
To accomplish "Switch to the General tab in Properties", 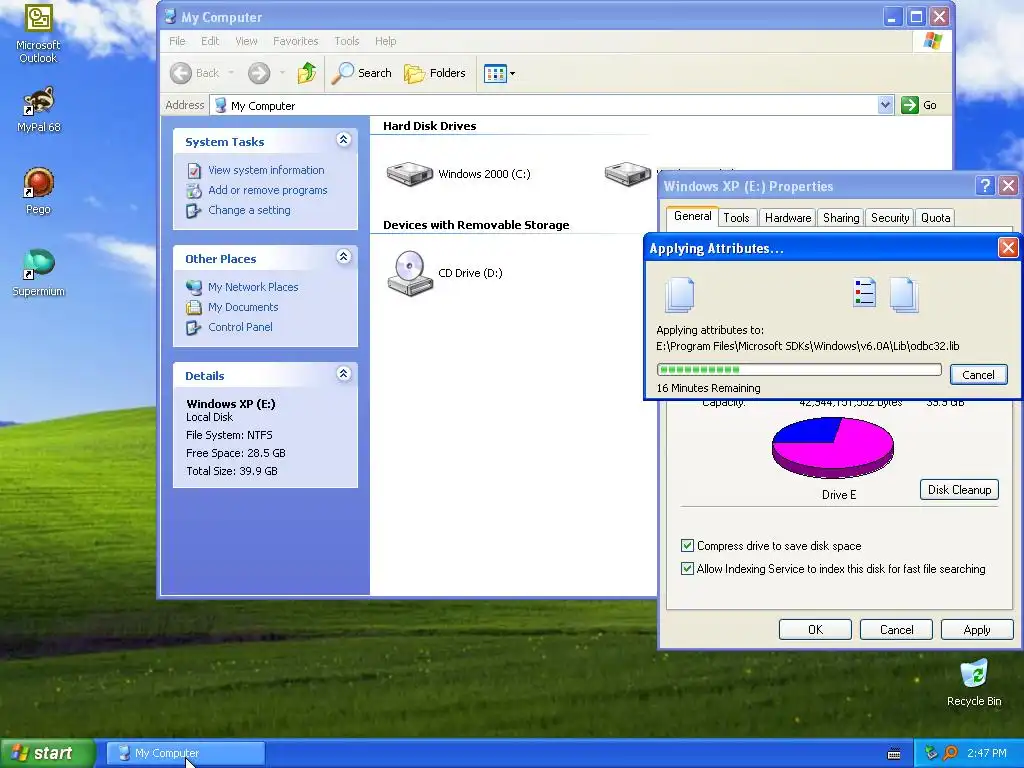I will click(x=692, y=216).
